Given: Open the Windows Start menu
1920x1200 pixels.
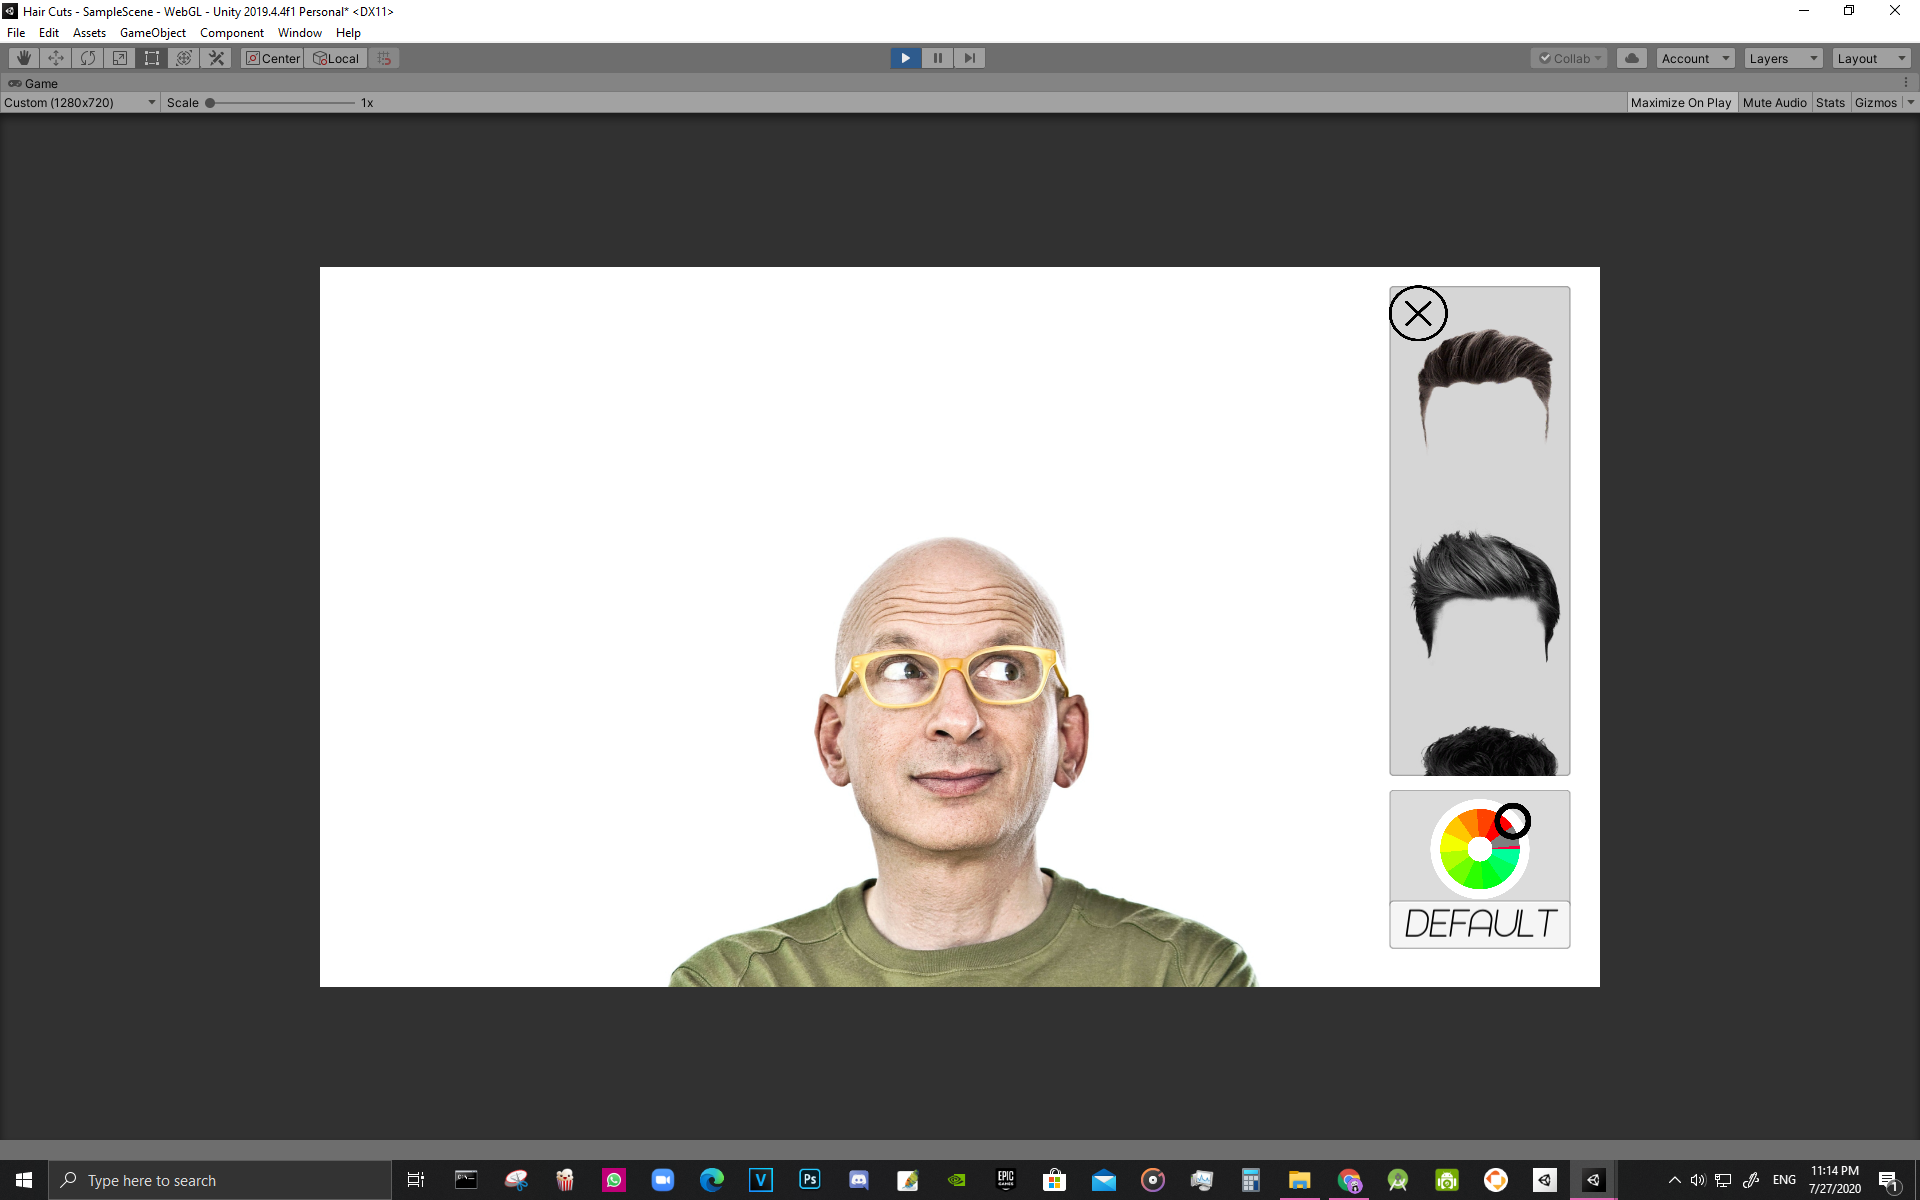Looking at the screenshot, I should (24, 1180).
